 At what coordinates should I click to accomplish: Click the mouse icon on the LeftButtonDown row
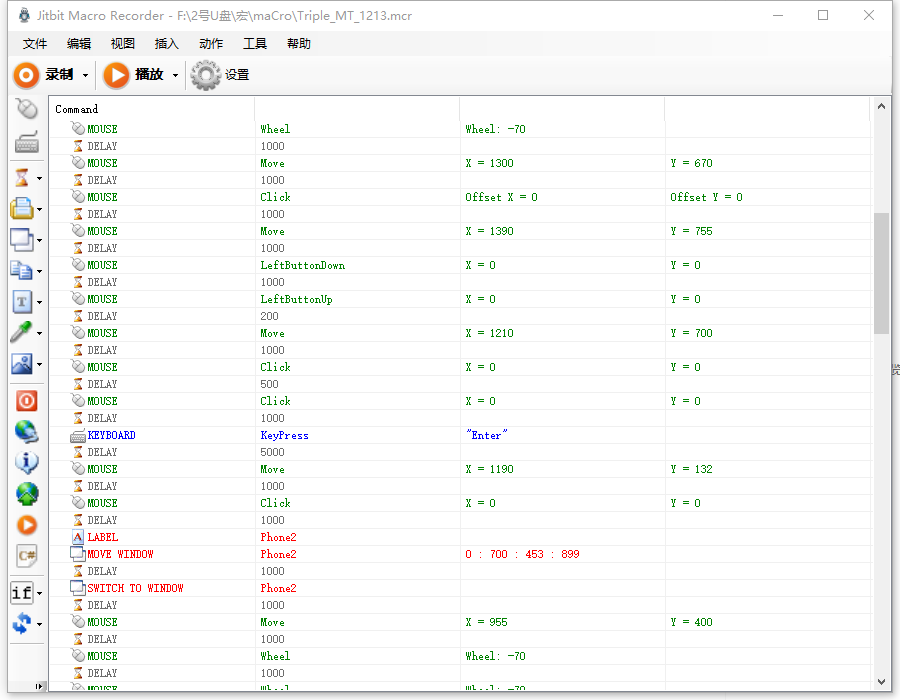click(77, 265)
